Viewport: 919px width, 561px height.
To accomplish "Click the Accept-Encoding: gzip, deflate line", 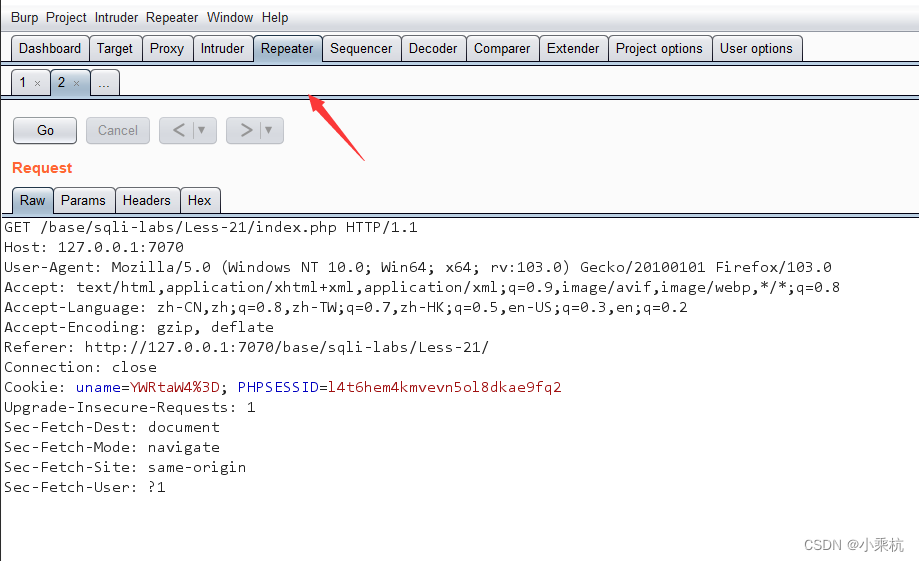I will tap(139, 327).
